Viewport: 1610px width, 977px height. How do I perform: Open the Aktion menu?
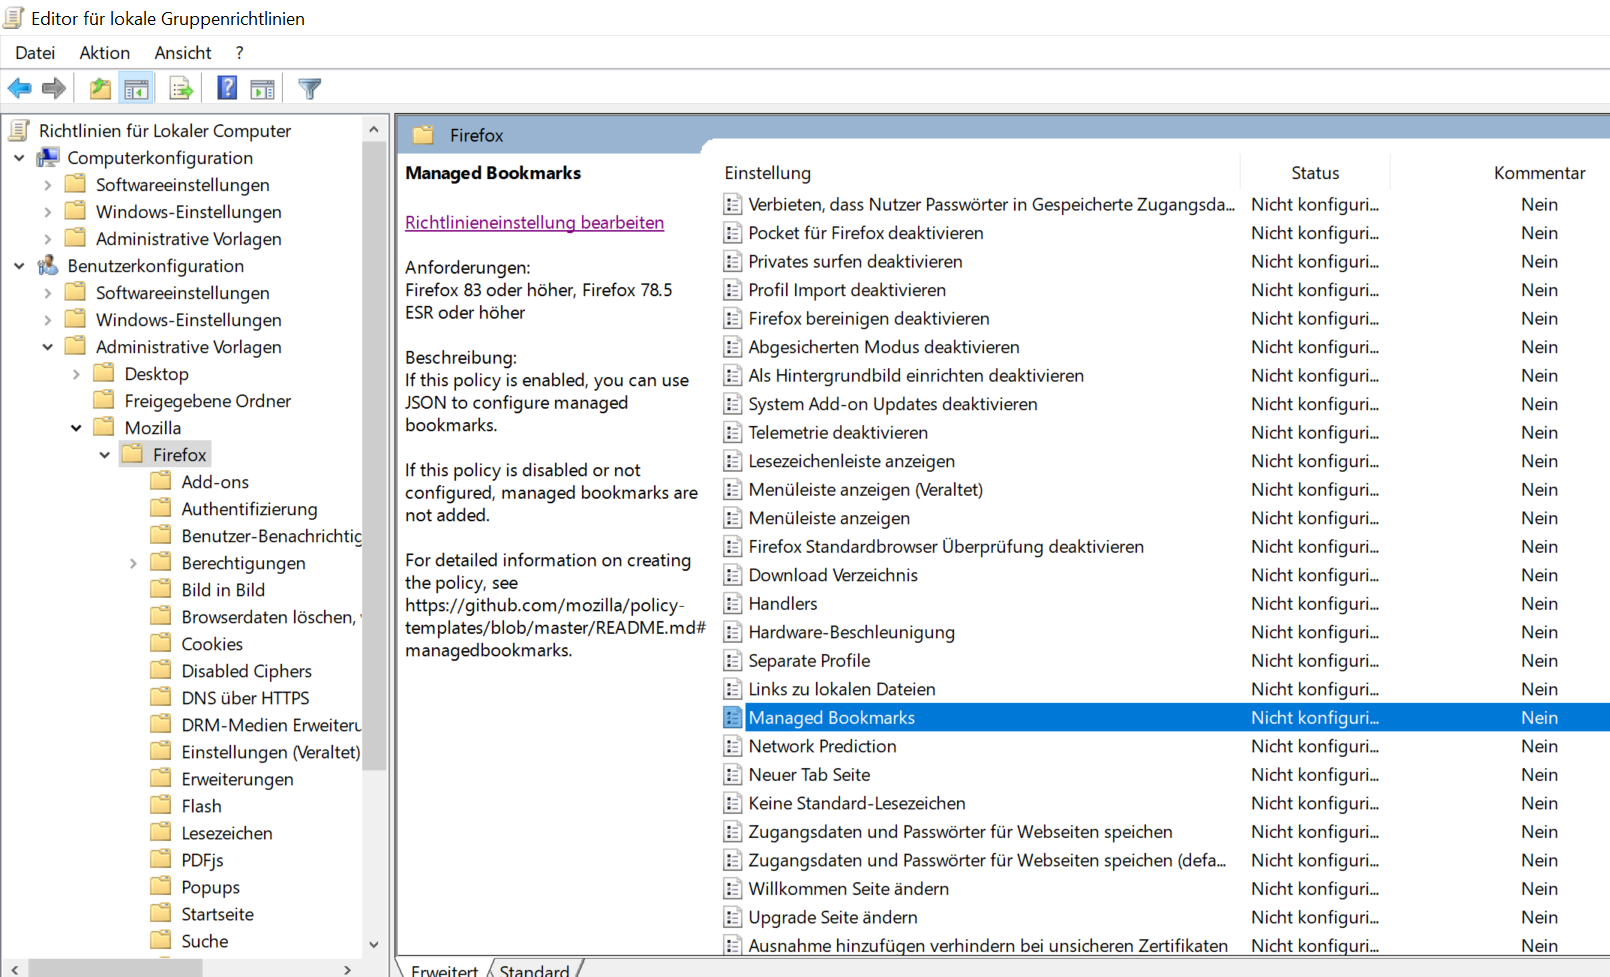(104, 53)
